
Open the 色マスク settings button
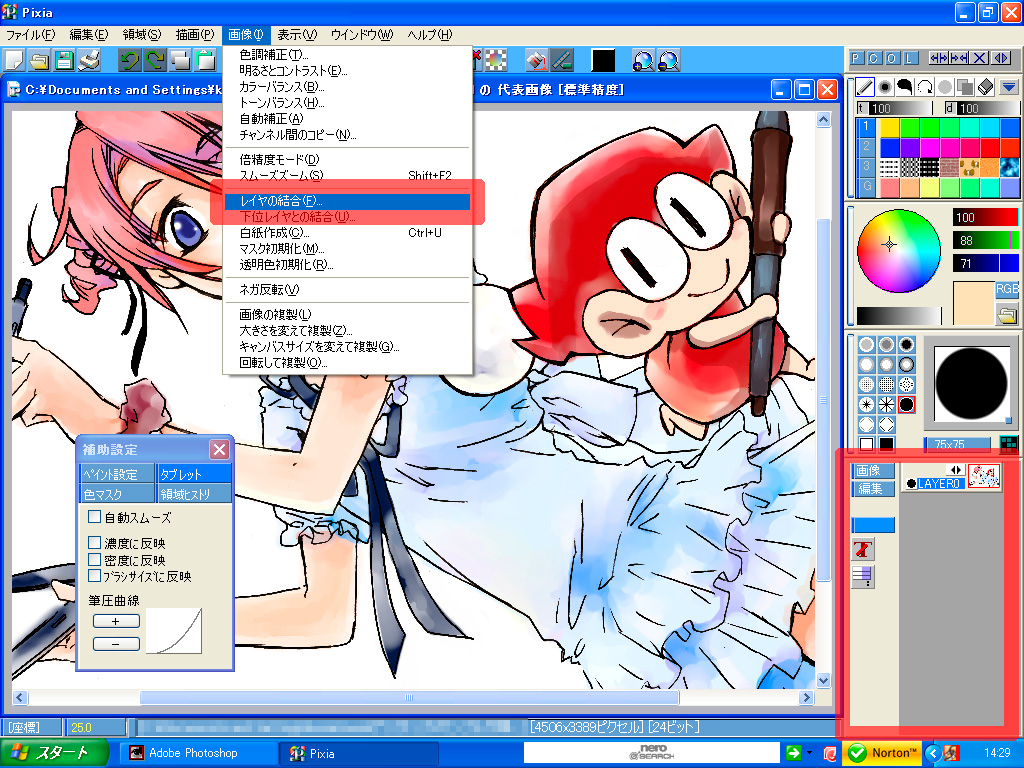point(118,494)
